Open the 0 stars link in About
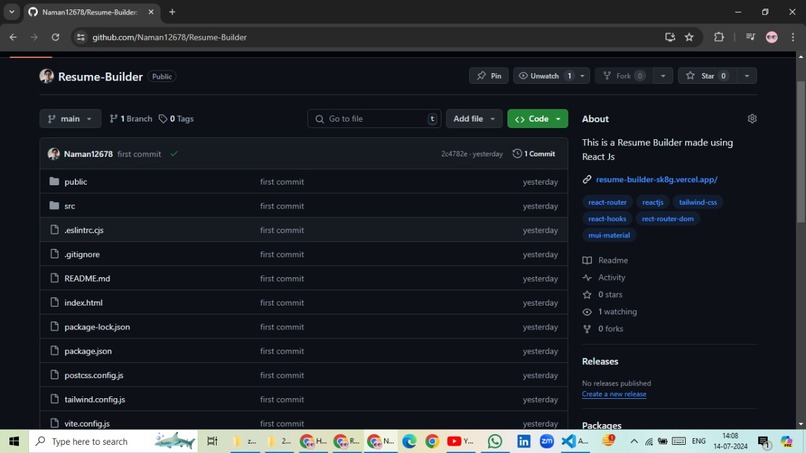 pos(610,294)
